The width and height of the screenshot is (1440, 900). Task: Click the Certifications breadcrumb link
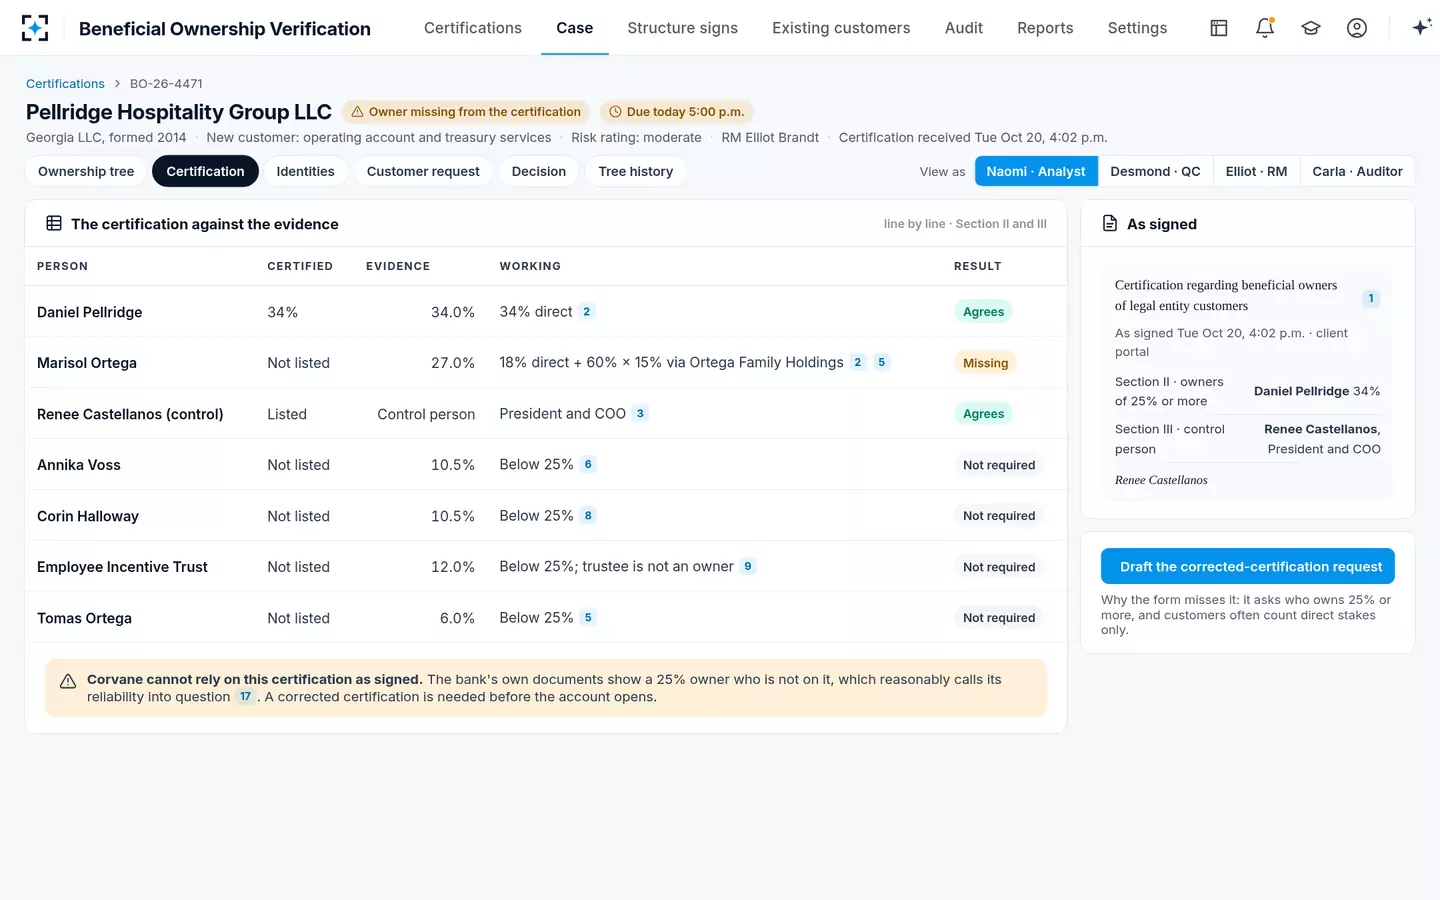coord(65,84)
